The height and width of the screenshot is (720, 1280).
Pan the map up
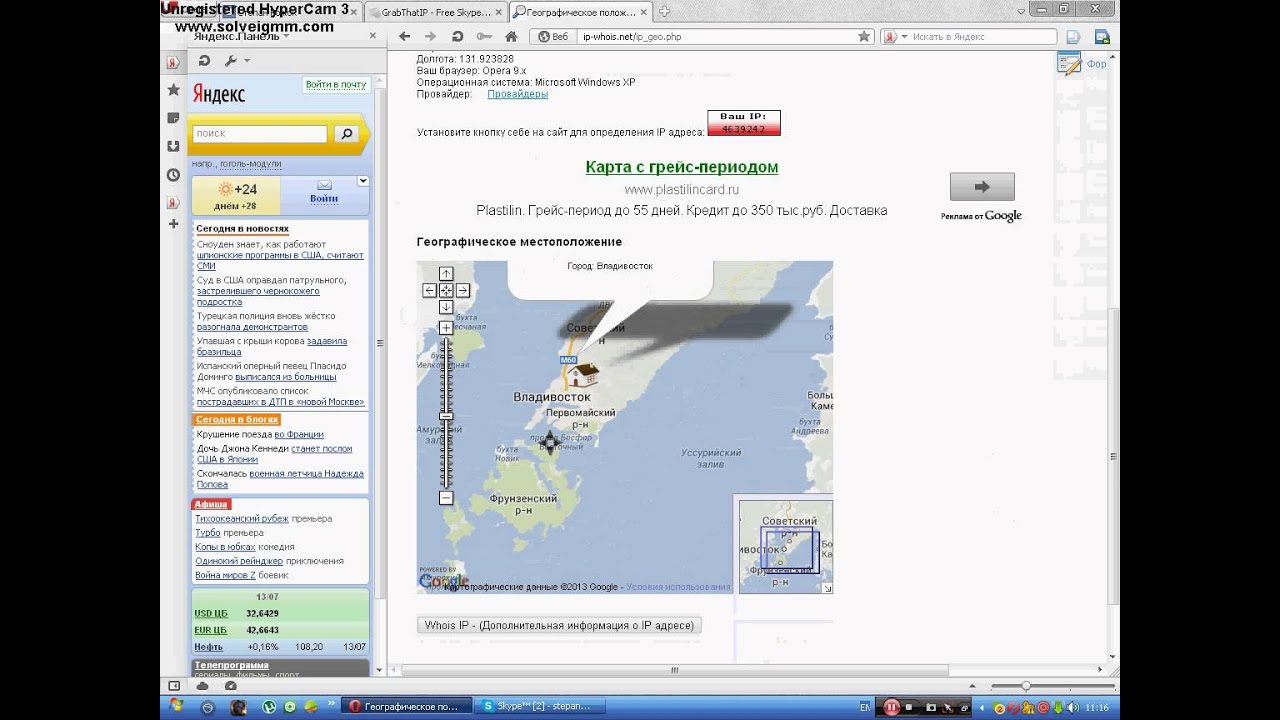point(446,274)
